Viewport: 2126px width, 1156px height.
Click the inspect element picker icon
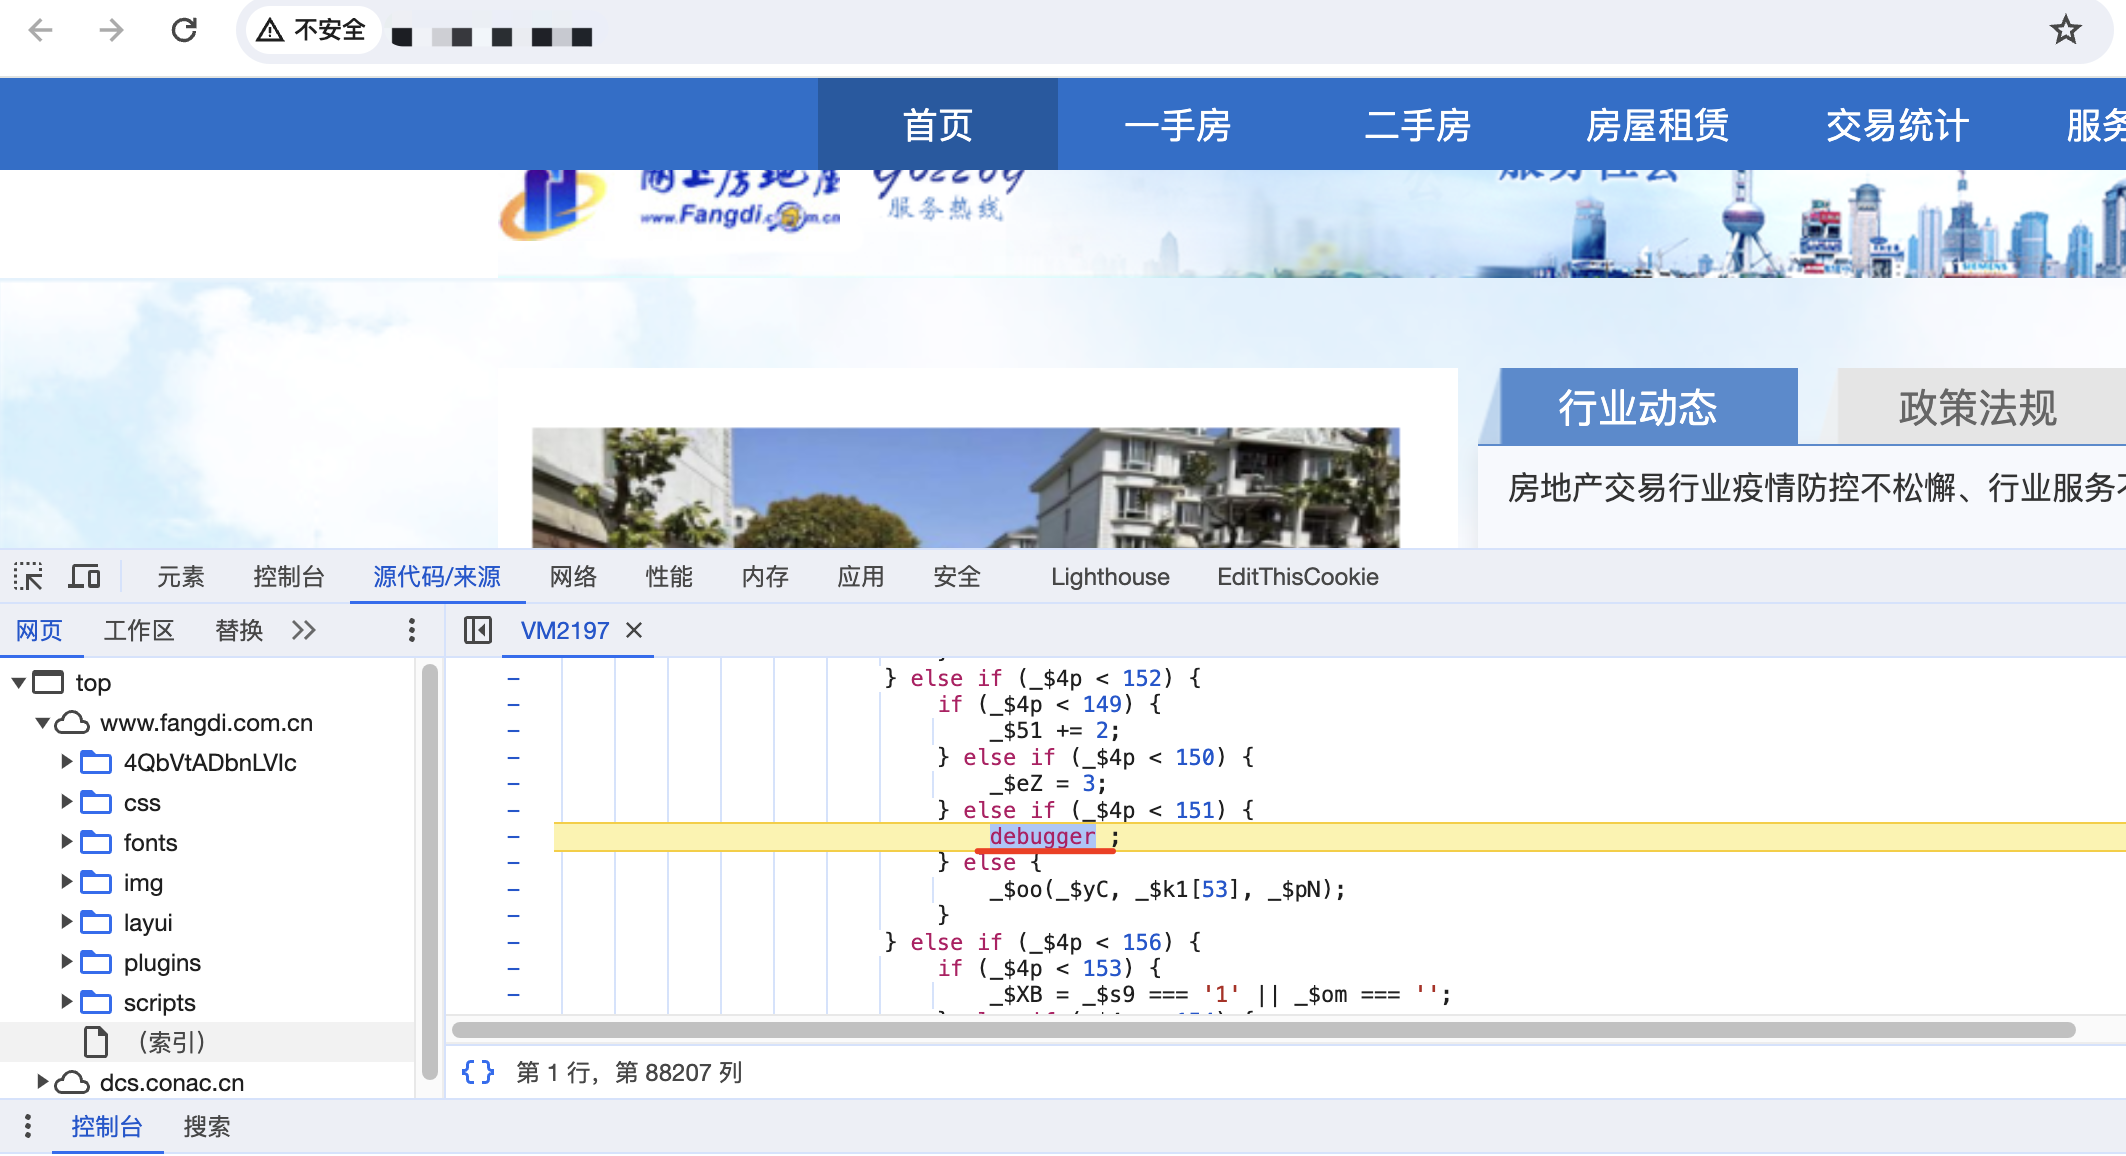pyautogui.click(x=28, y=577)
